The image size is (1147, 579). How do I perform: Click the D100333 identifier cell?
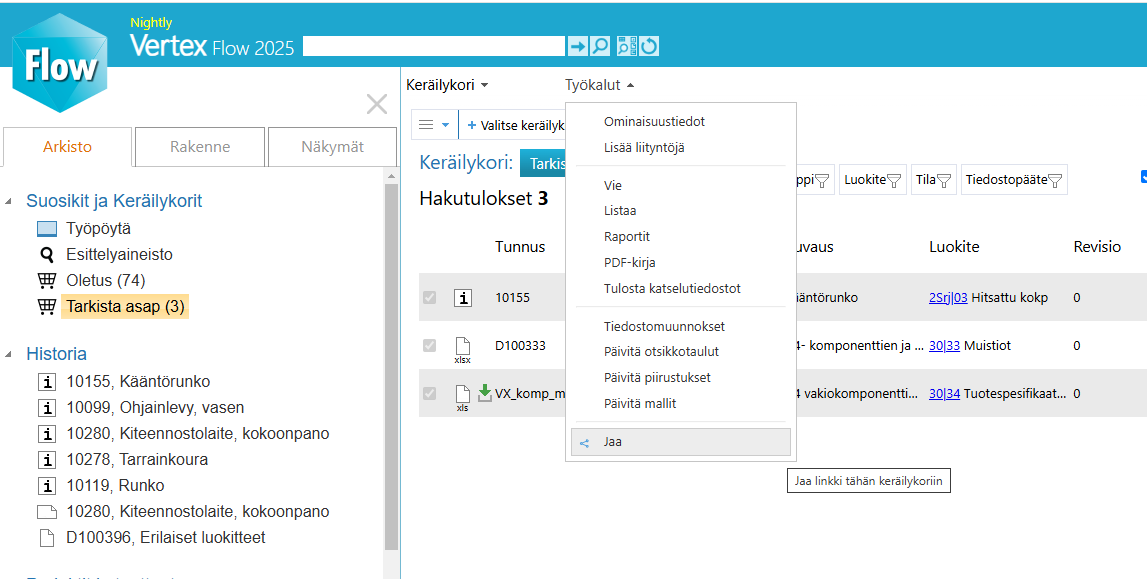point(520,345)
